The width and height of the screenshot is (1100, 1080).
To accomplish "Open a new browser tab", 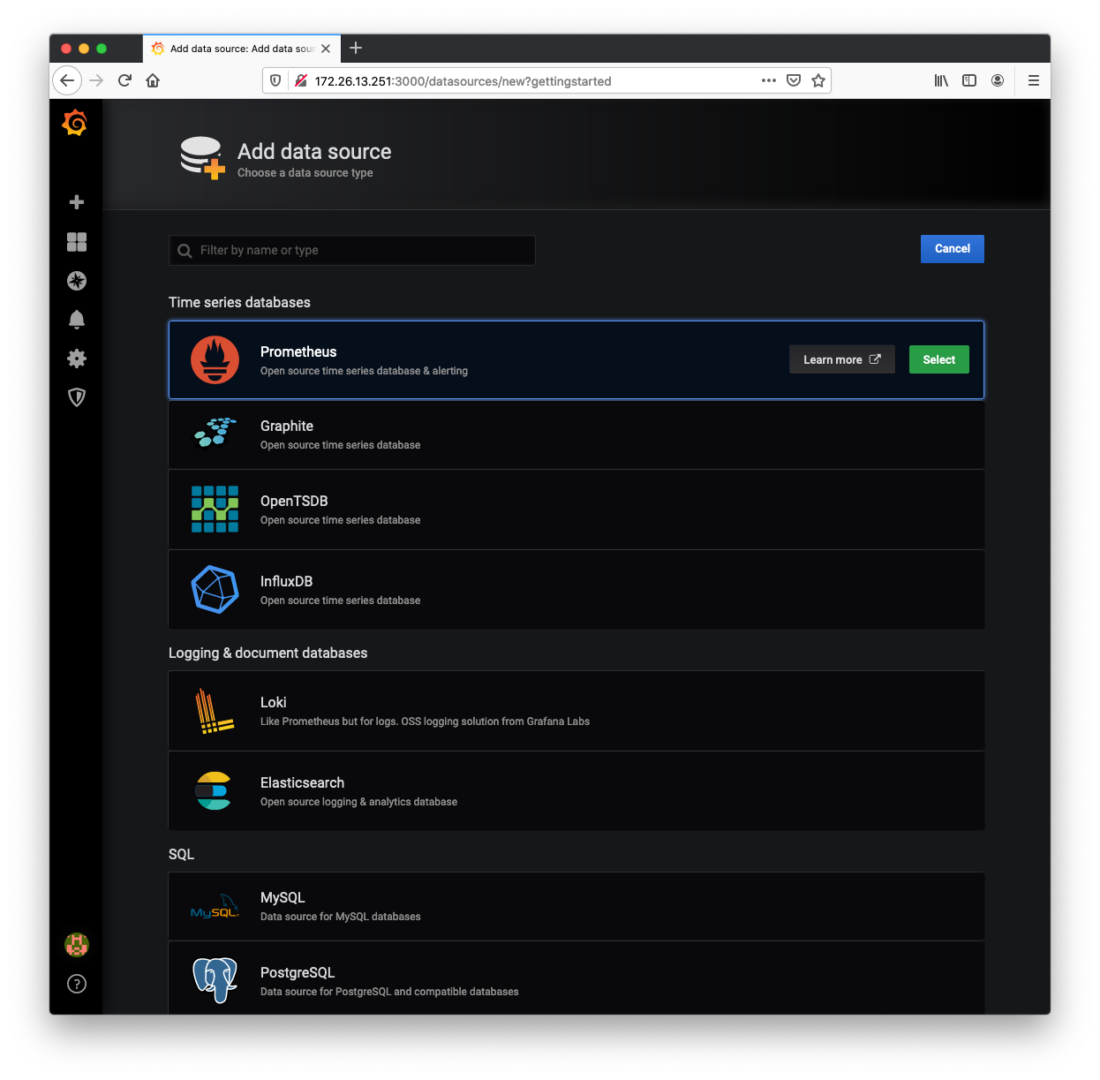I will (x=356, y=47).
